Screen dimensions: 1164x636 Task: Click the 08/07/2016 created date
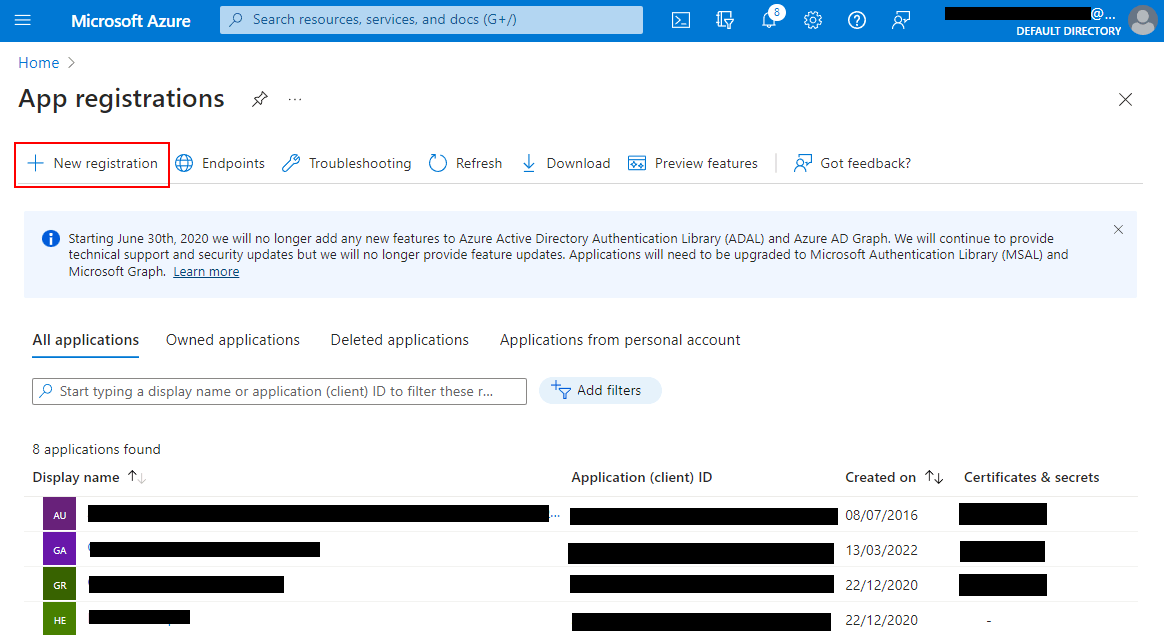881,515
